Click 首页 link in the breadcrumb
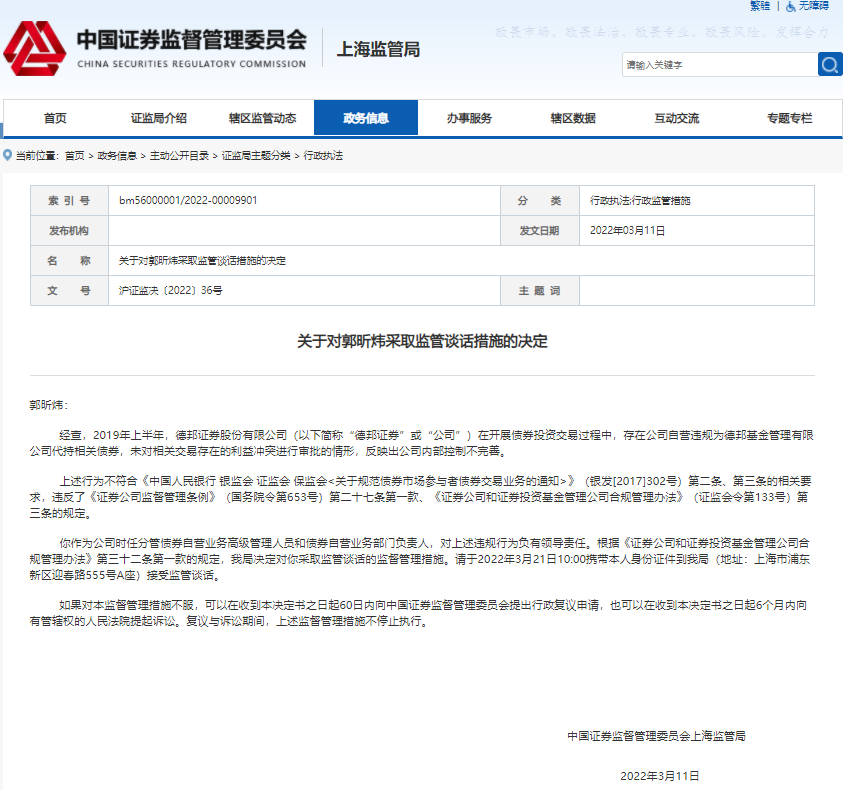Screen dimensions: 843x790 pos(73,156)
